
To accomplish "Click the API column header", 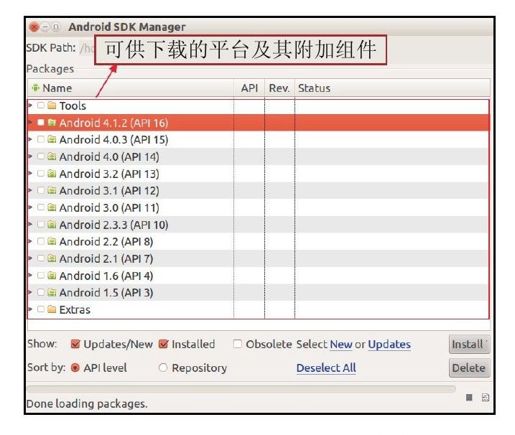I will 249,88.
